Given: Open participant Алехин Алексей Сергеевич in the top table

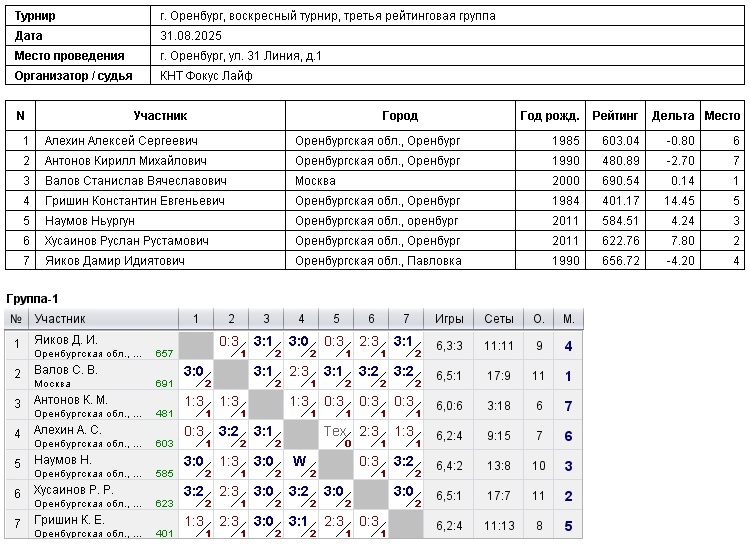Looking at the screenshot, I should click(x=121, y=141).
